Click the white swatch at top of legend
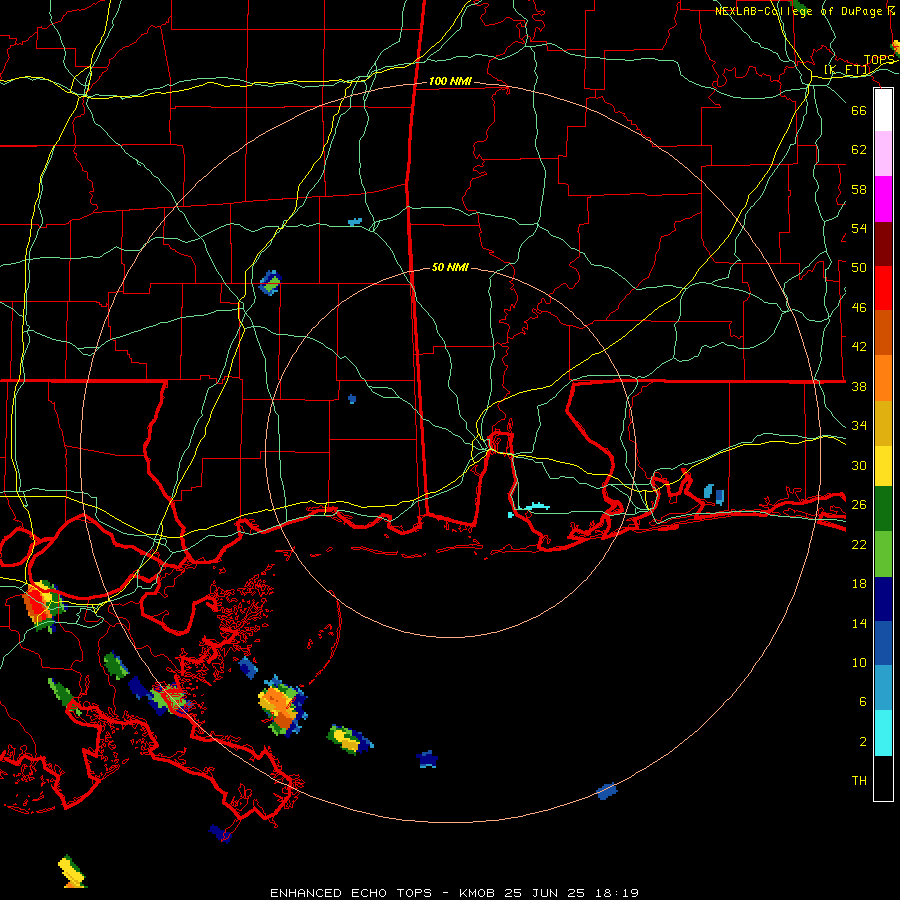The image size is (900, 900). point(883,110)
